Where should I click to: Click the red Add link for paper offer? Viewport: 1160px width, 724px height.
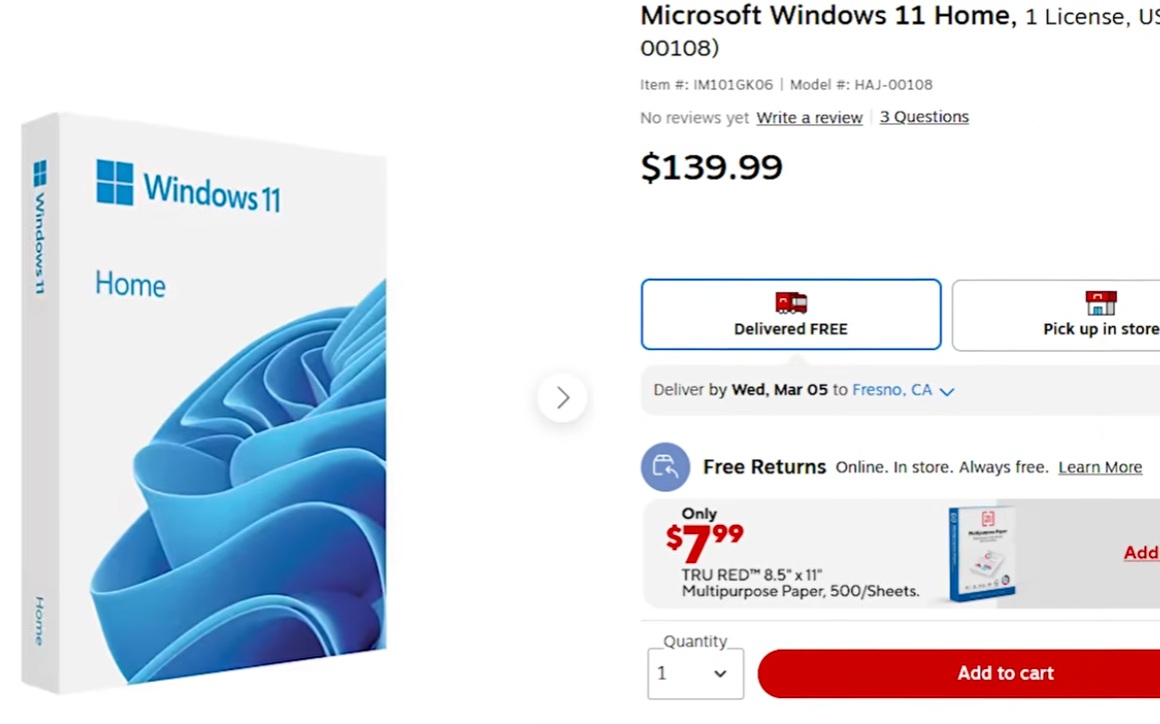pos(1141,553)
